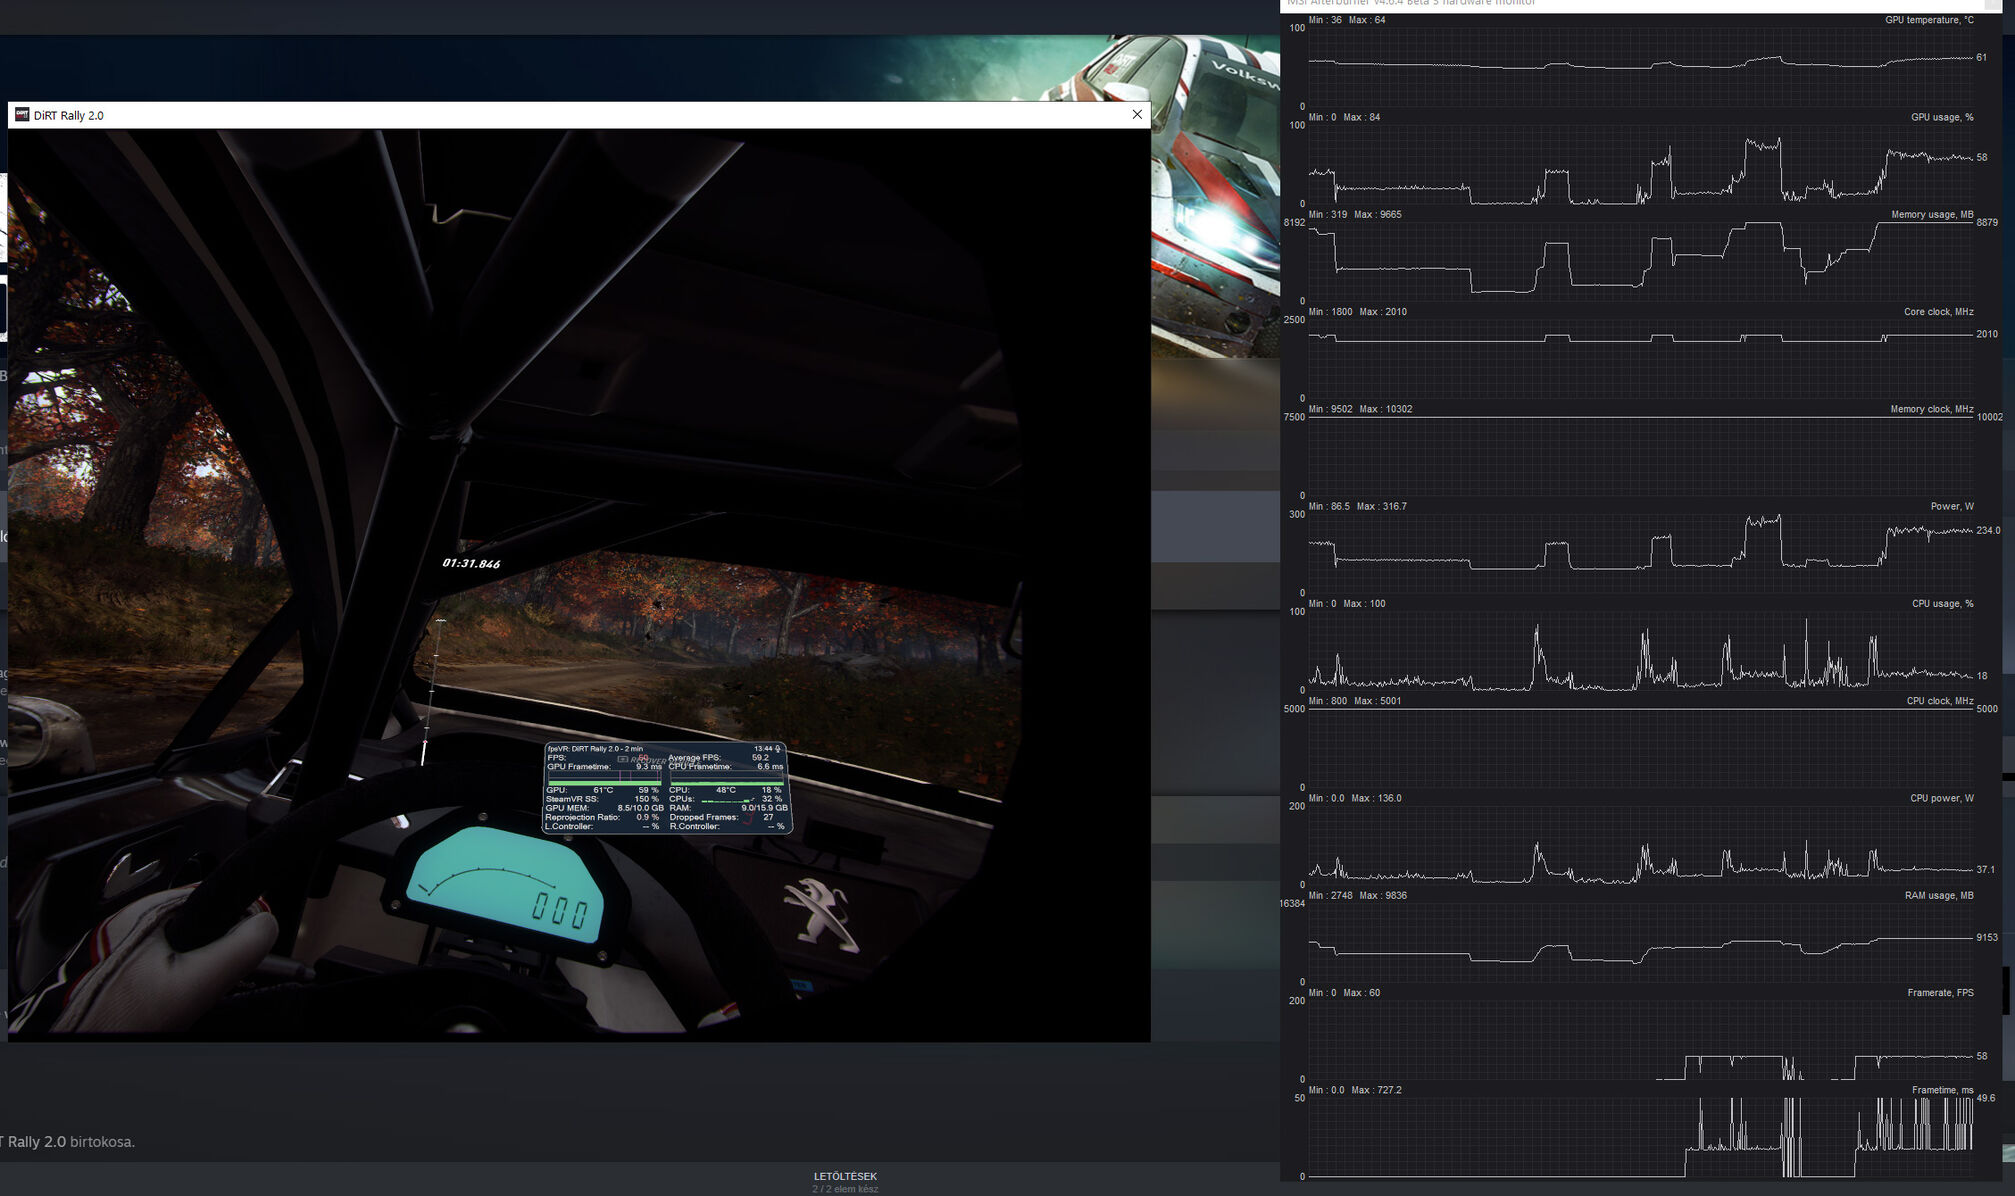Click the Framerate FPS graph
This screenshot has height=1196, width=2015.
(x=1640, y=1040)
